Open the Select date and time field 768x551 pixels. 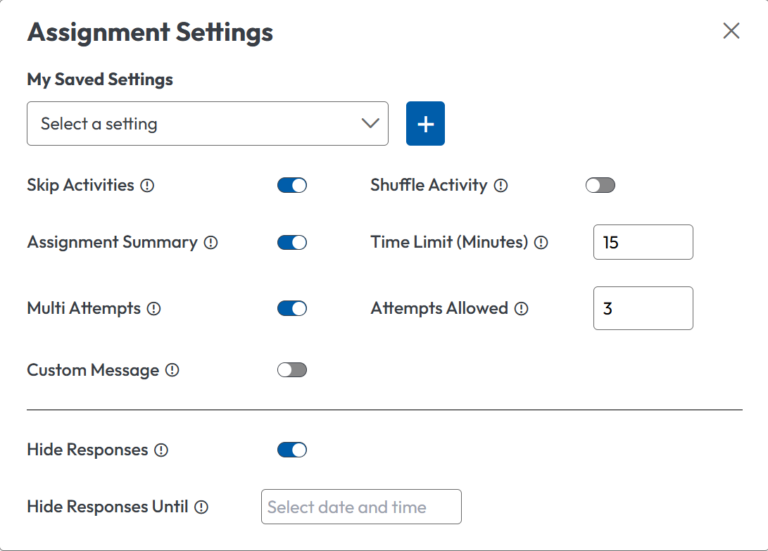pos(361,507)
